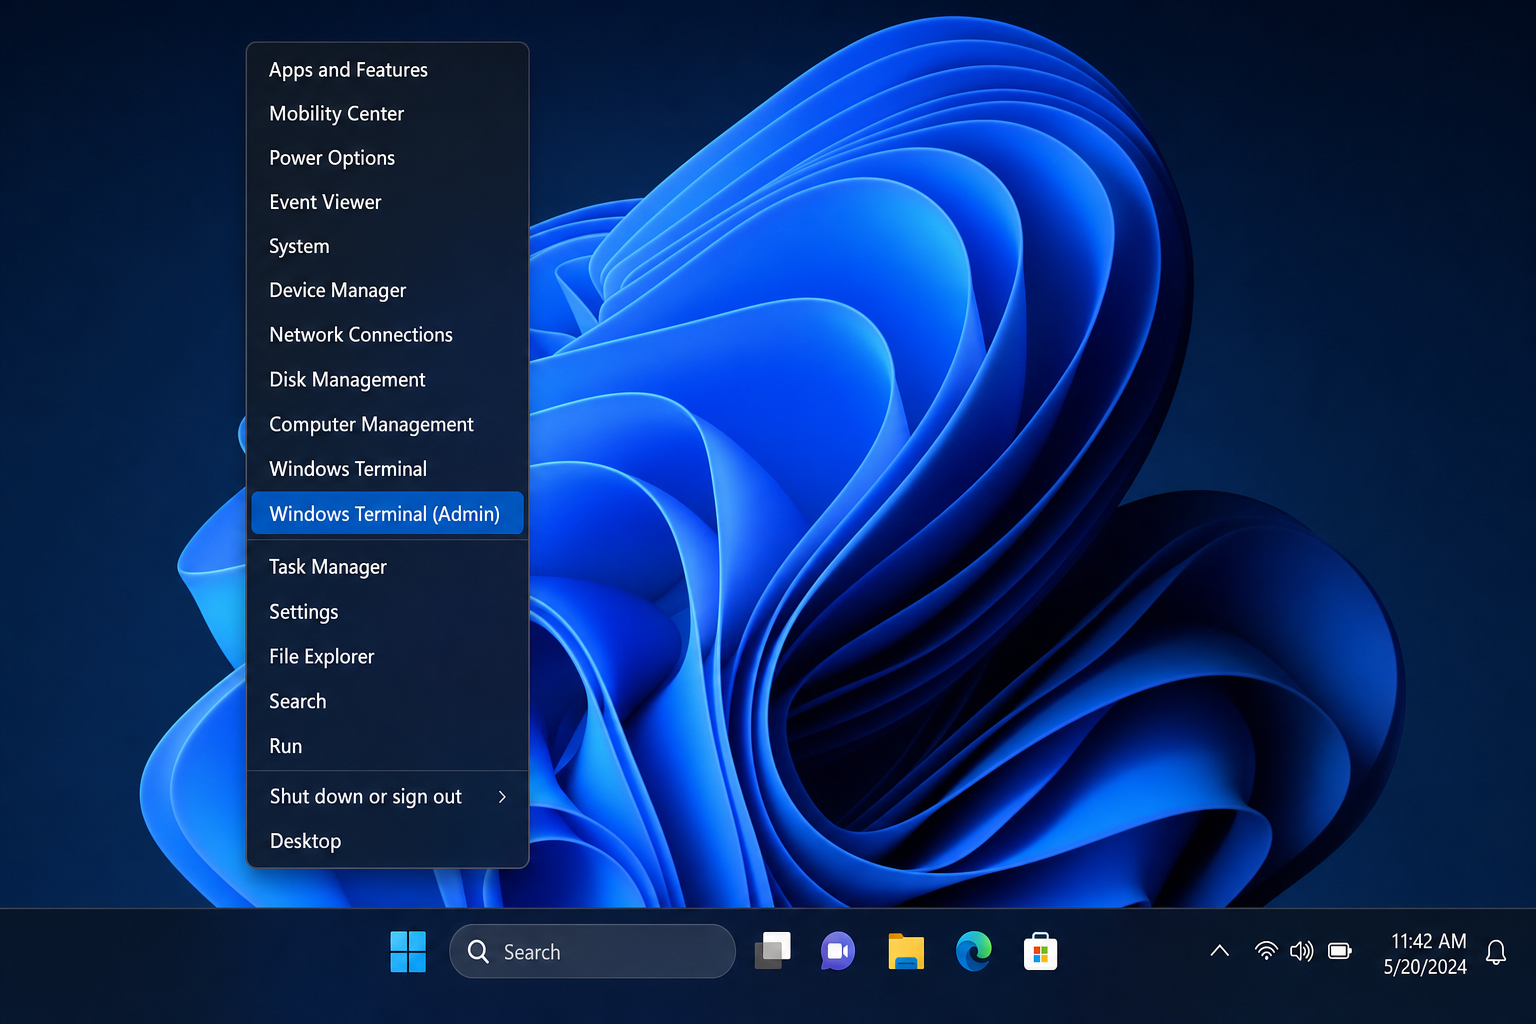This screenshot has width=1536, height=1024.
Task: Select System in the context menu
Action: 387,246
